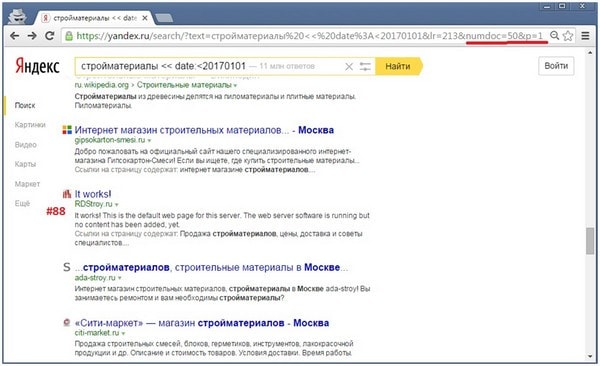This screenshot has height=366, width=600.
Task: Click the scrollbar down arrow
Action: 590,356
